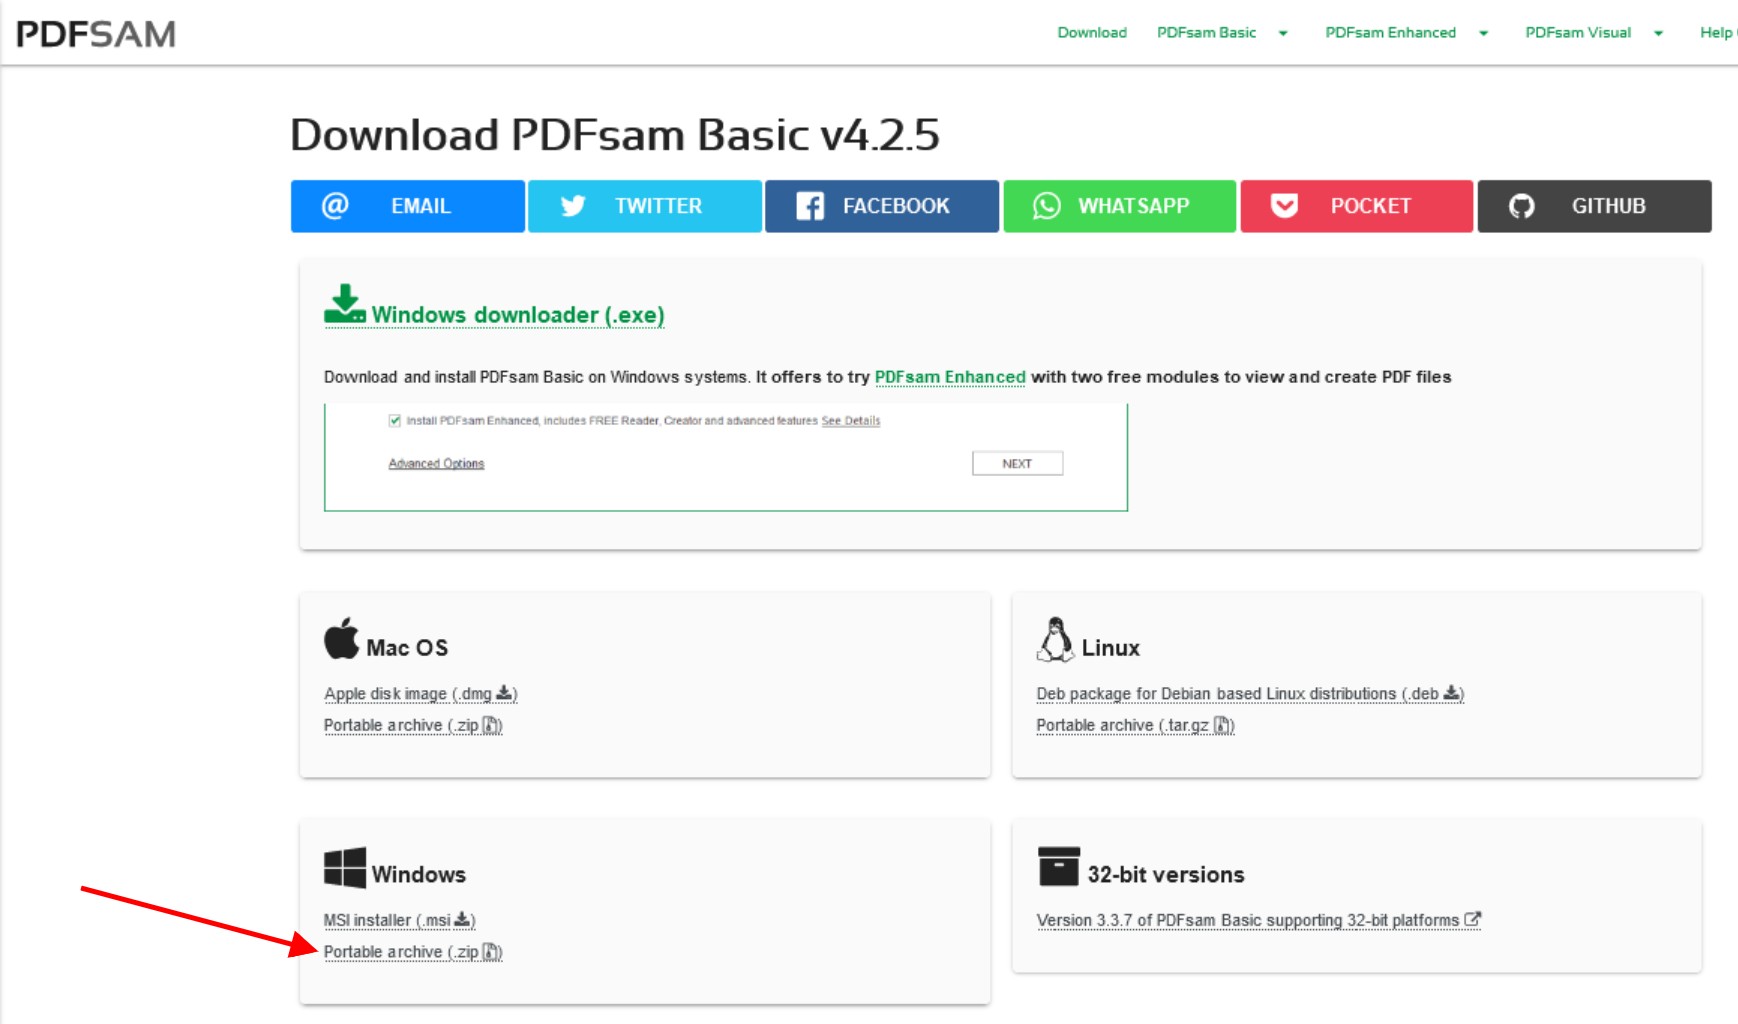The image size is (1738, 1024).
Task: Click the Pocket logo icon
Action: pos(1284,206)
